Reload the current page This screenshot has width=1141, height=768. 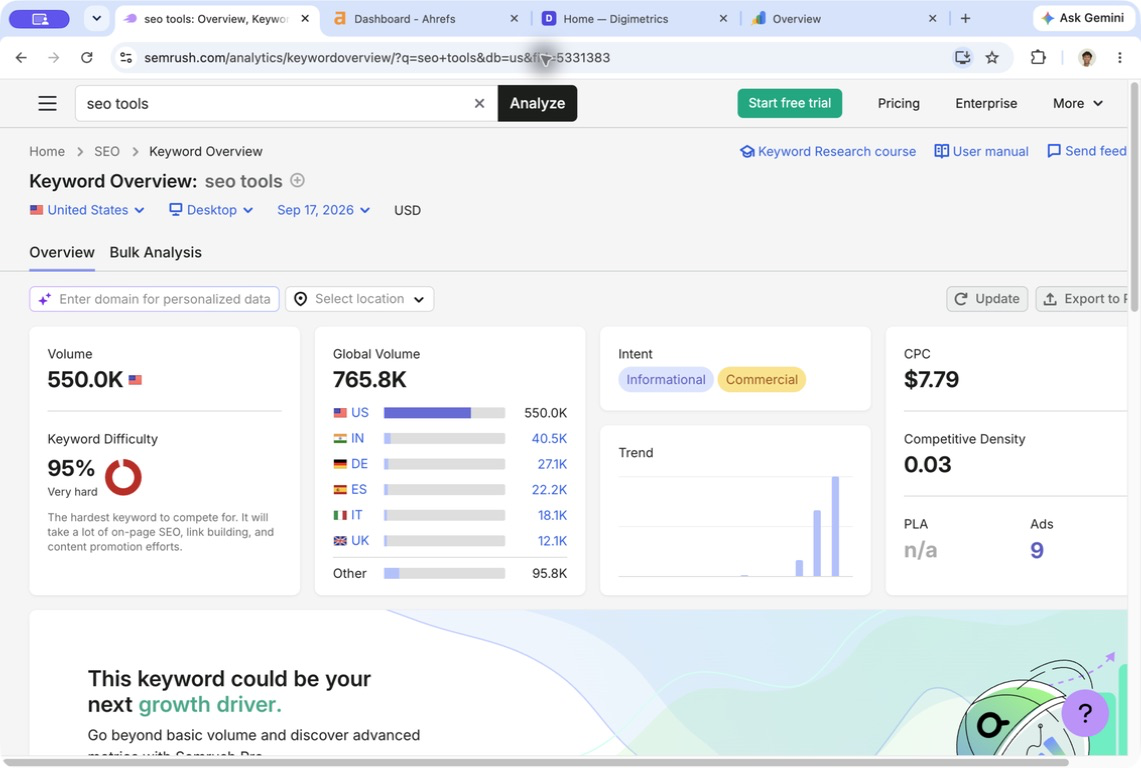(87, 58)
